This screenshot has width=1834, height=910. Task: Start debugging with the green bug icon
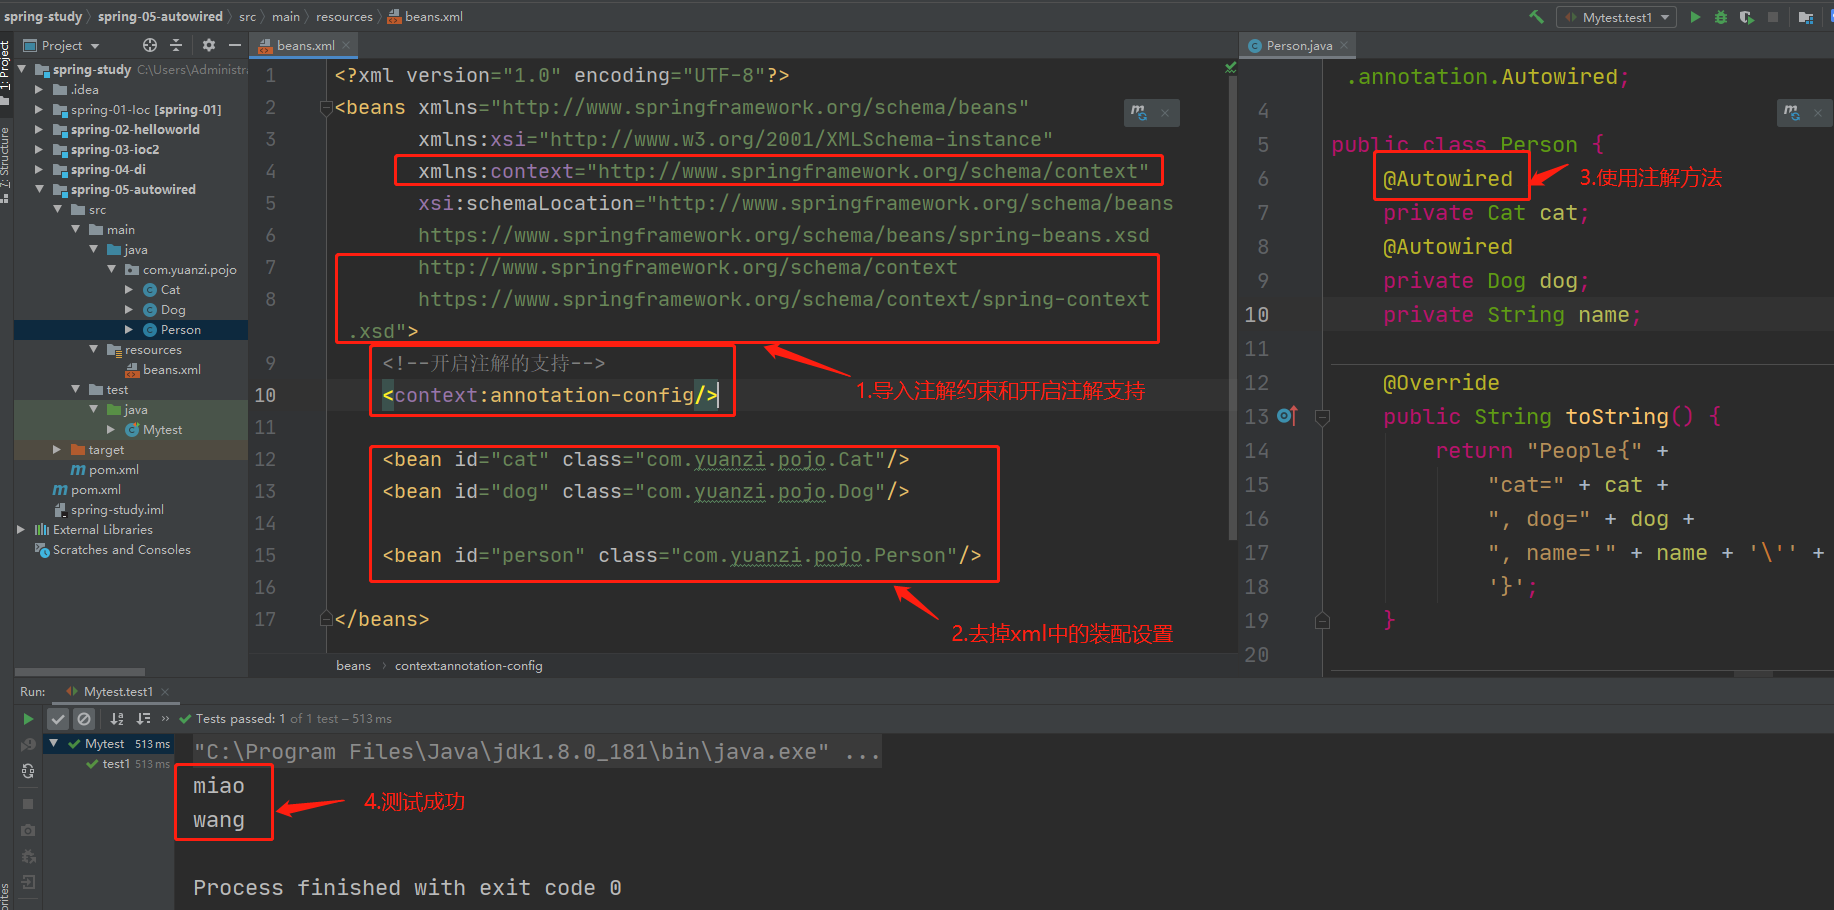1721,17
